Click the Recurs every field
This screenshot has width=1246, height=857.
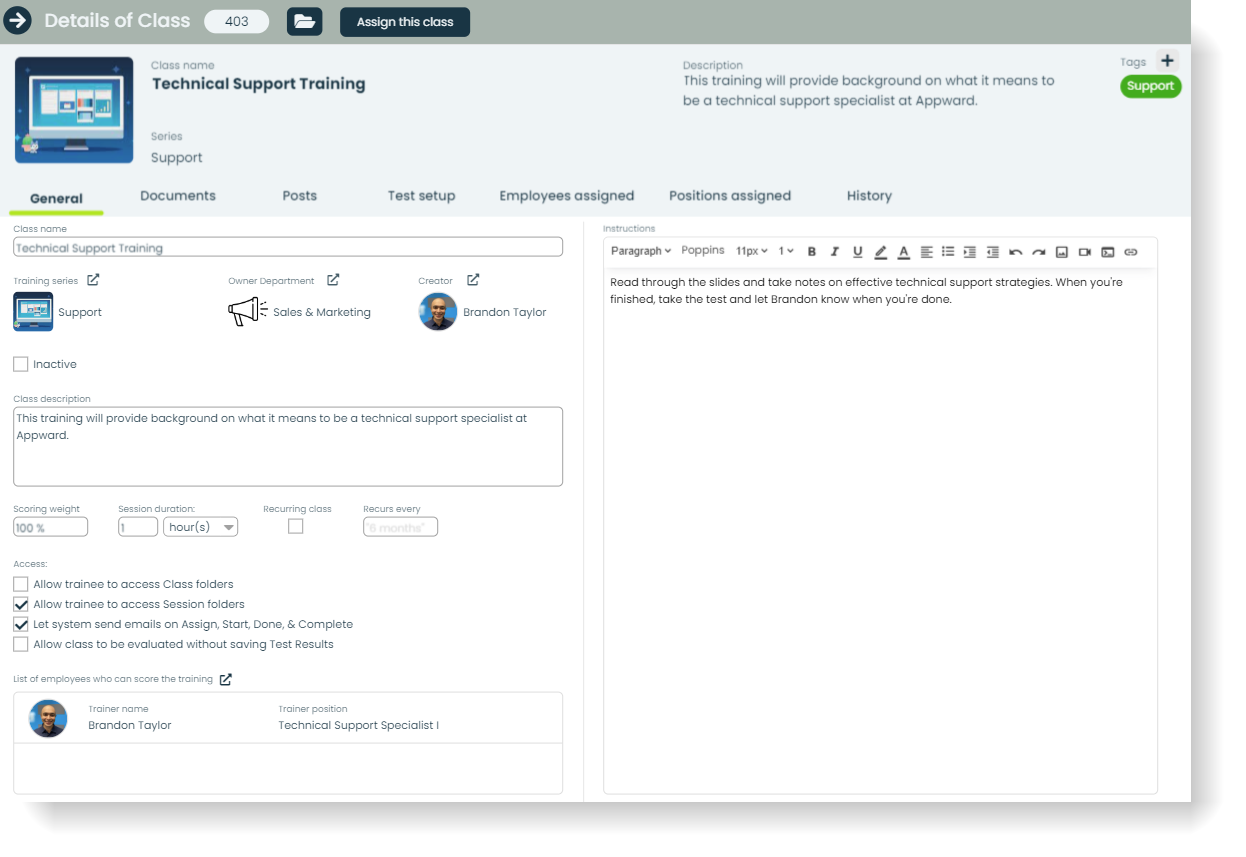click(400, 527)
